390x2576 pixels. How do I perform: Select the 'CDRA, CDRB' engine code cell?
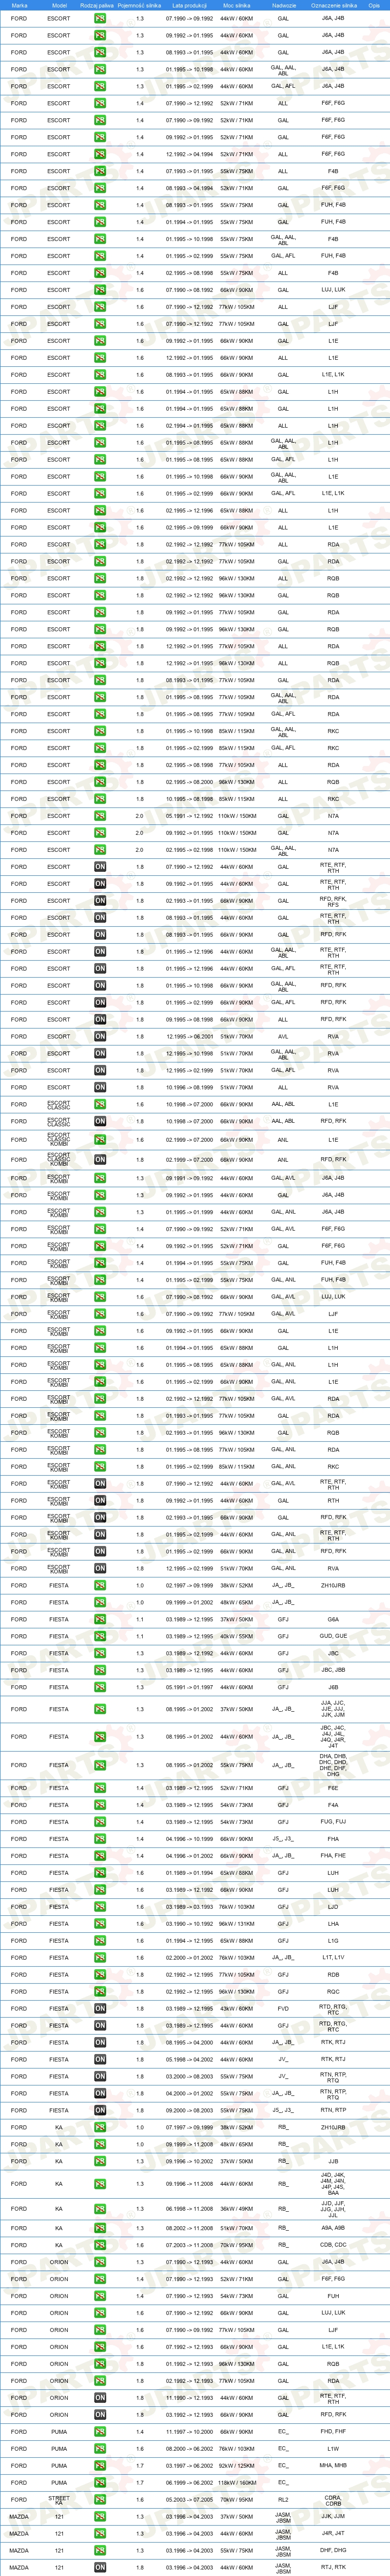click(333, 2499)
